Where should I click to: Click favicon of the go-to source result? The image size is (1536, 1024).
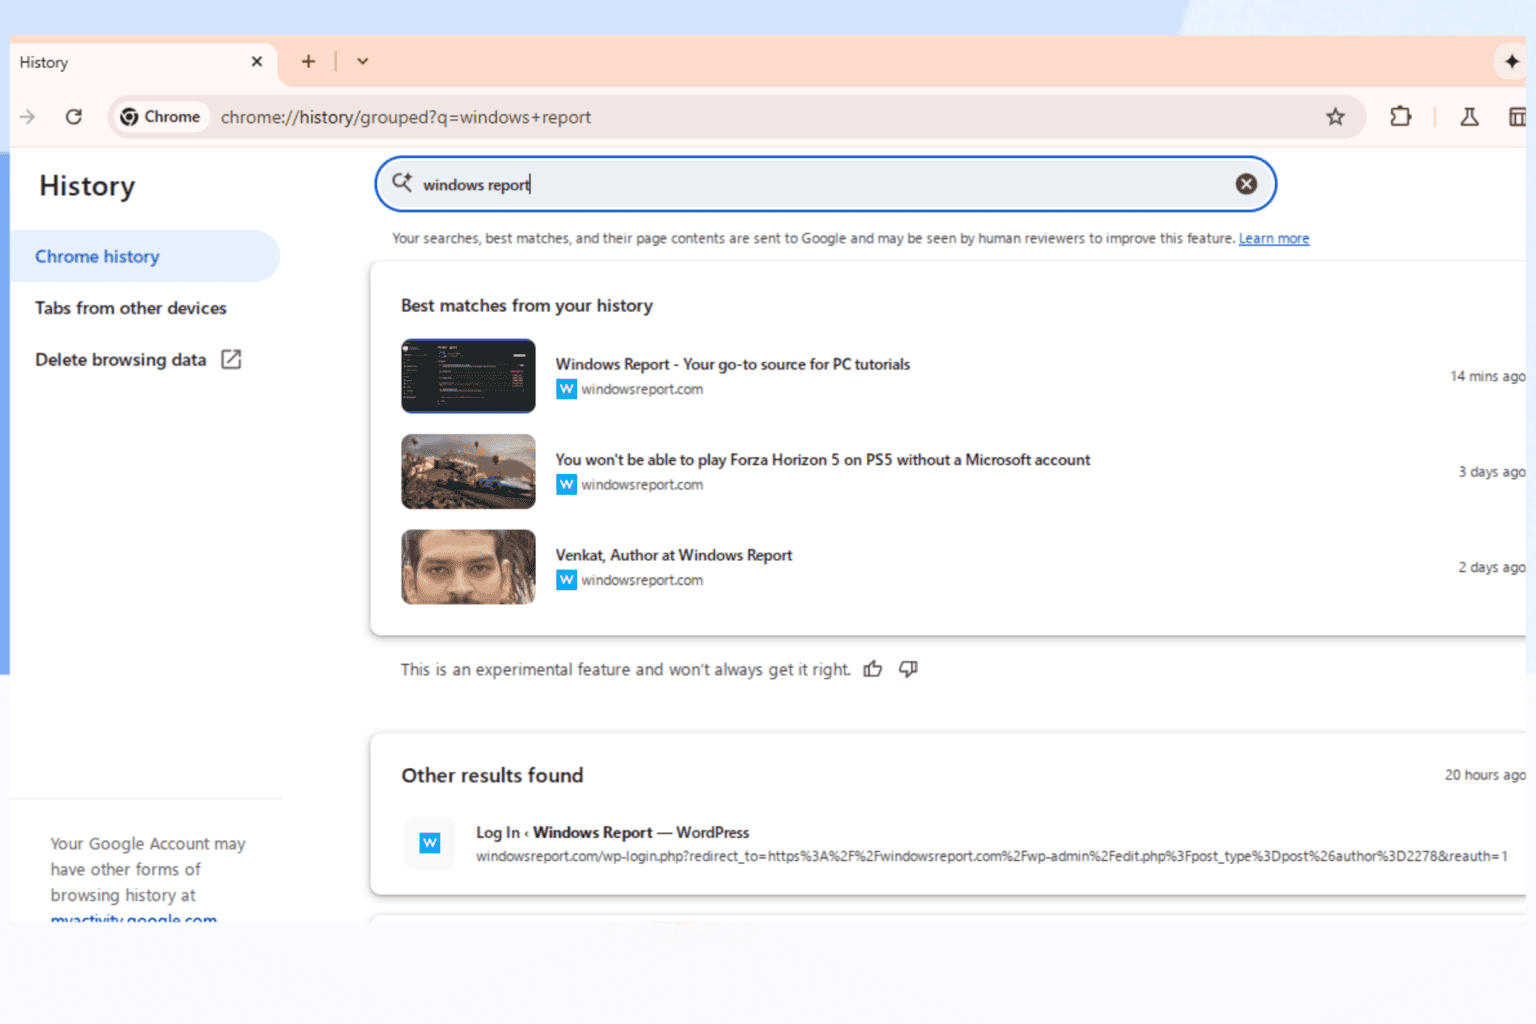pyautogui.click(x=566, y=389)
